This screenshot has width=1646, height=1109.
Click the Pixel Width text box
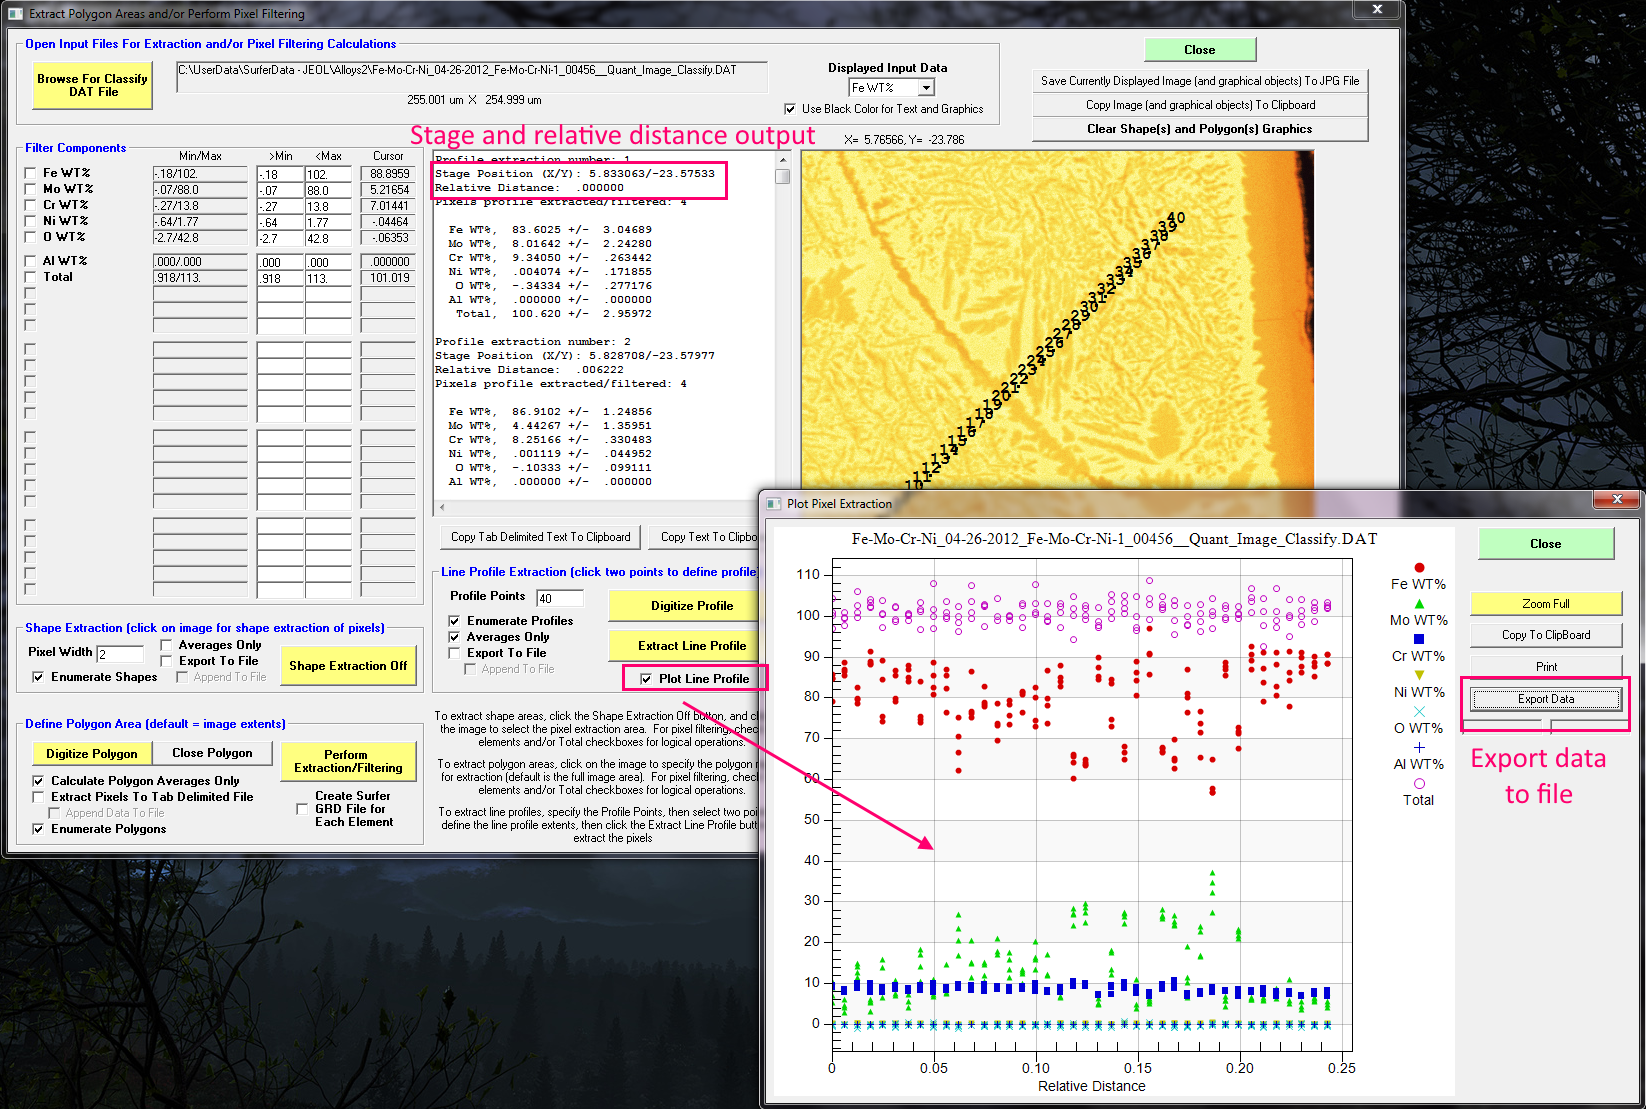tap(120, 654)
